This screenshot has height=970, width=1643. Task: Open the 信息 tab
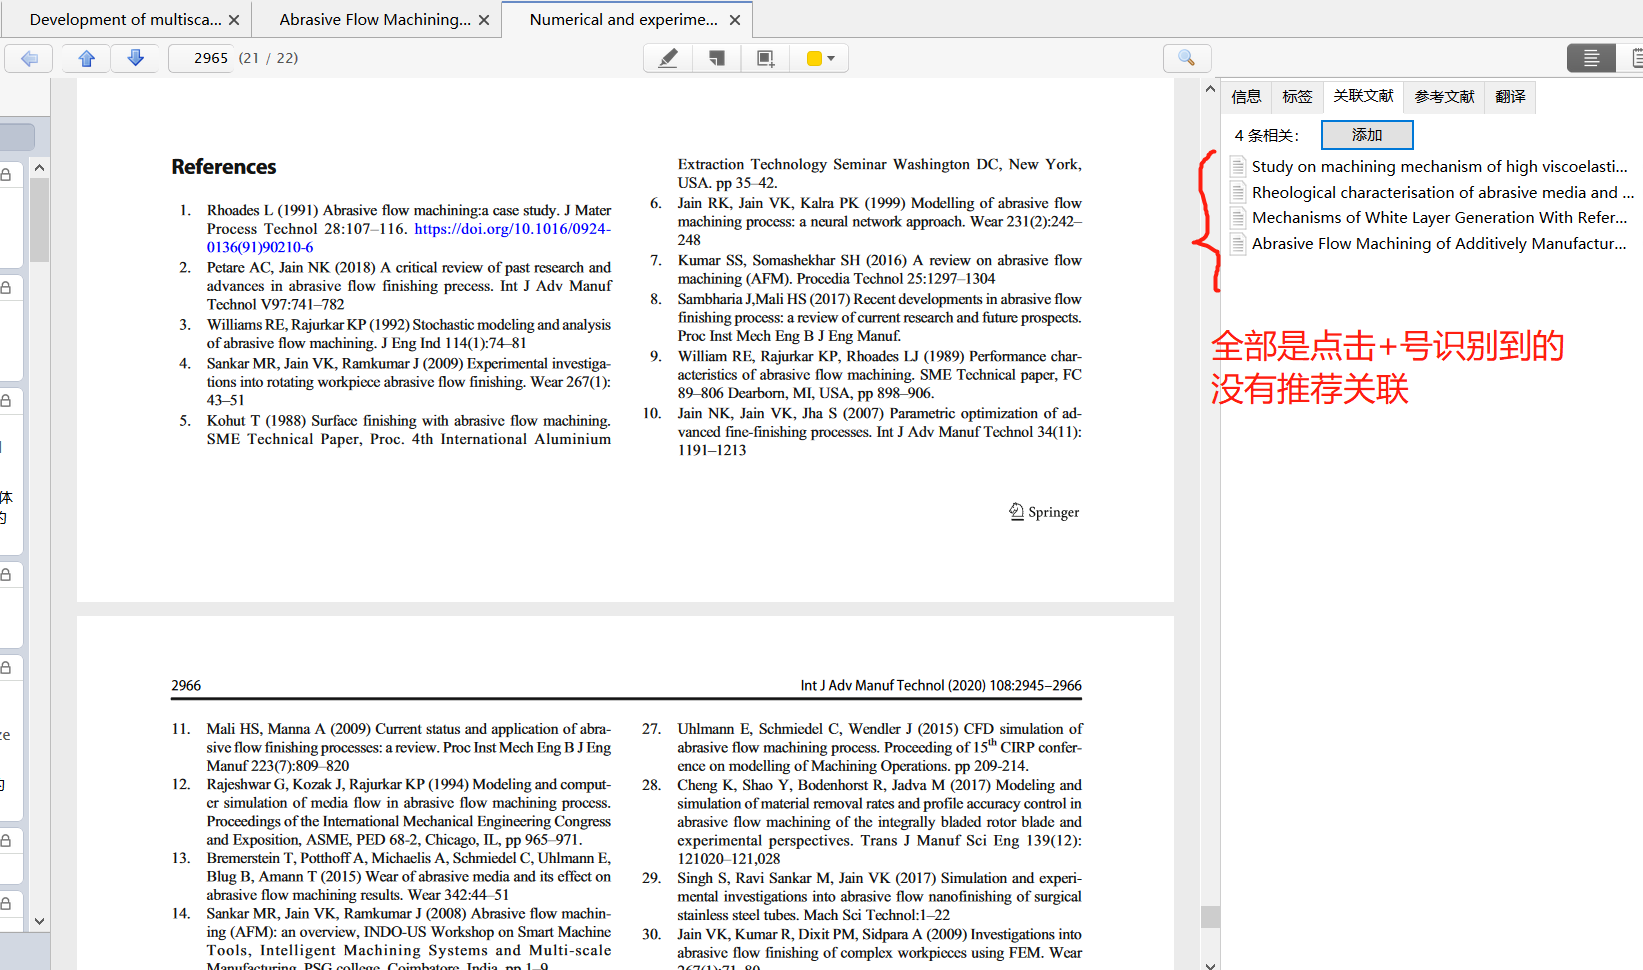1246,96
